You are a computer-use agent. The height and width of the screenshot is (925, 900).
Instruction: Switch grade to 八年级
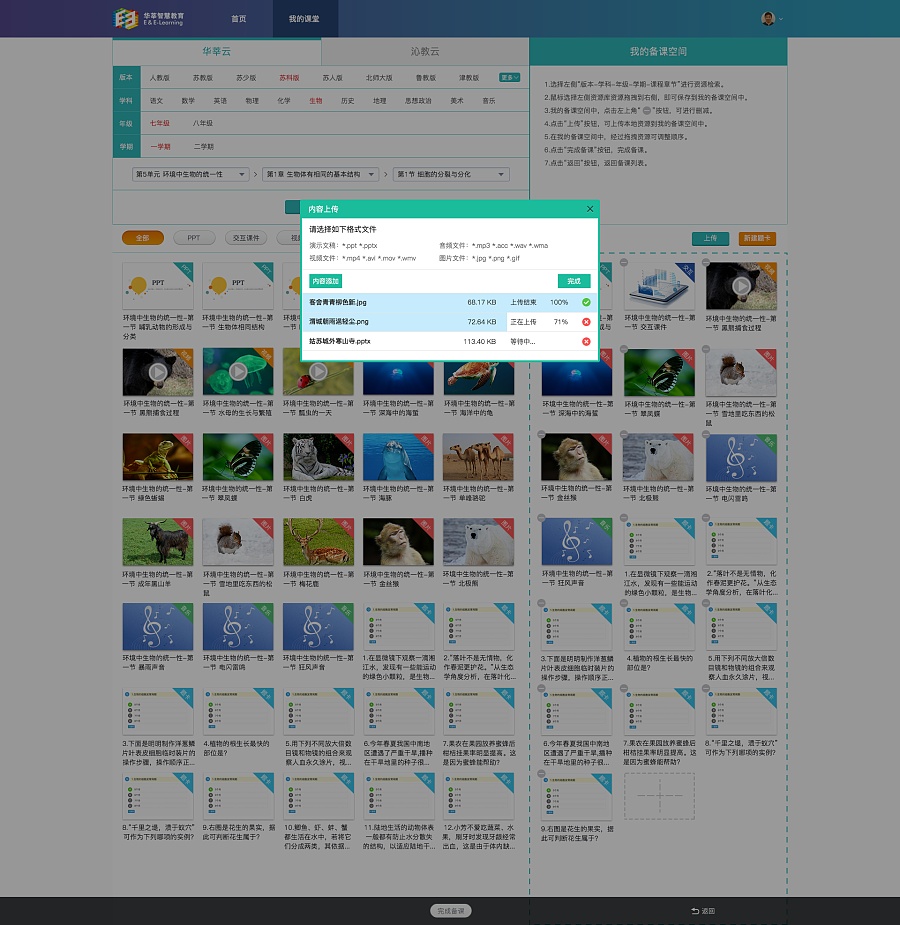click(202, 123)
